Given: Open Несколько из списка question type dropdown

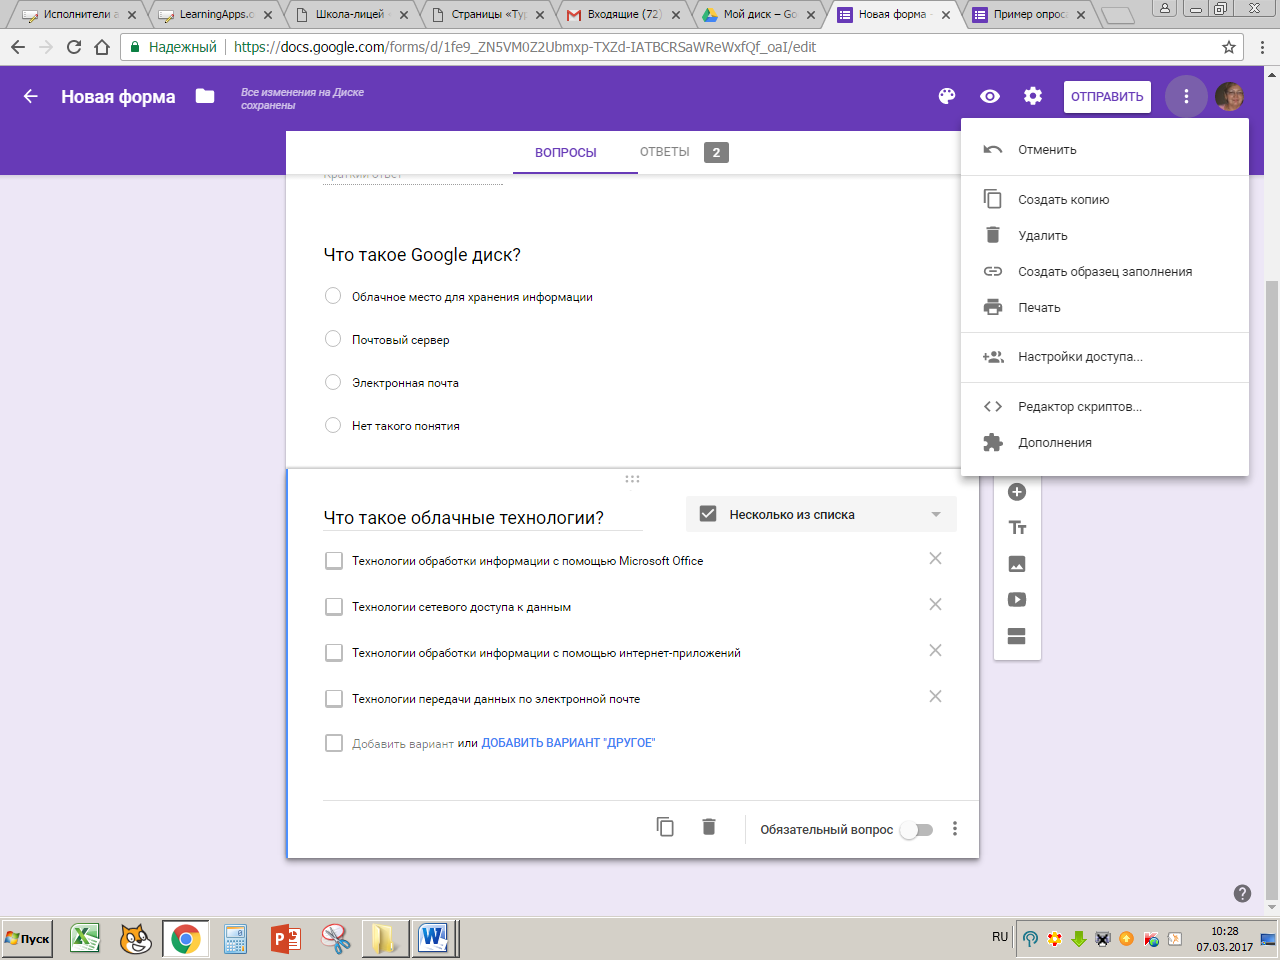Looking at the screenshot, I should 821,514.
